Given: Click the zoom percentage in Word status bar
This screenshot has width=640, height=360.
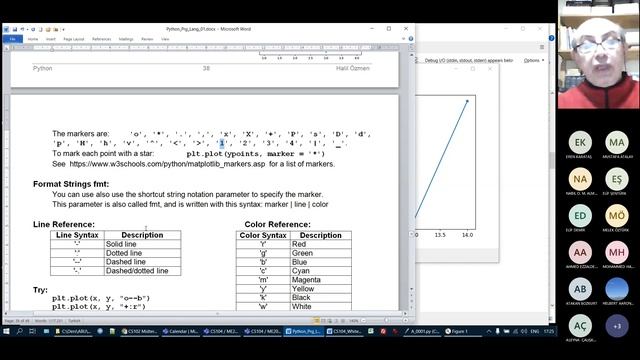Looking at the screenshot, I should point(353,321).
